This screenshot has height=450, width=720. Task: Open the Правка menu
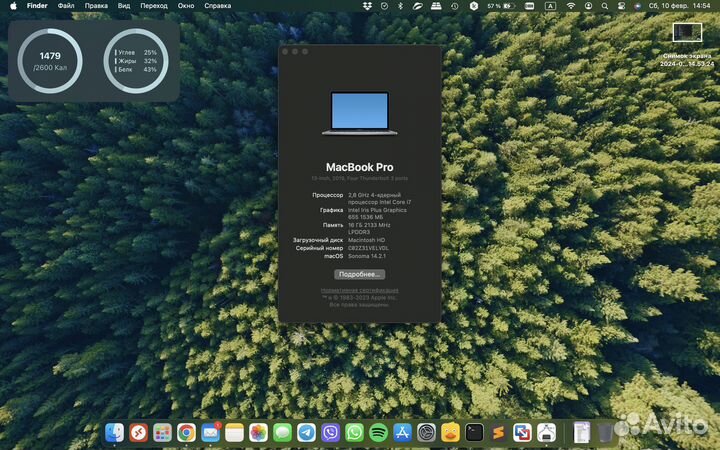[96, 6]
